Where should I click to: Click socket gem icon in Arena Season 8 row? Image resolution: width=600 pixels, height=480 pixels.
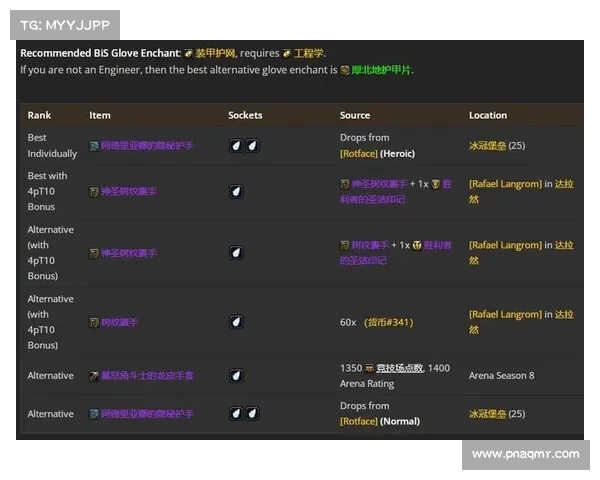coord(236,376)
